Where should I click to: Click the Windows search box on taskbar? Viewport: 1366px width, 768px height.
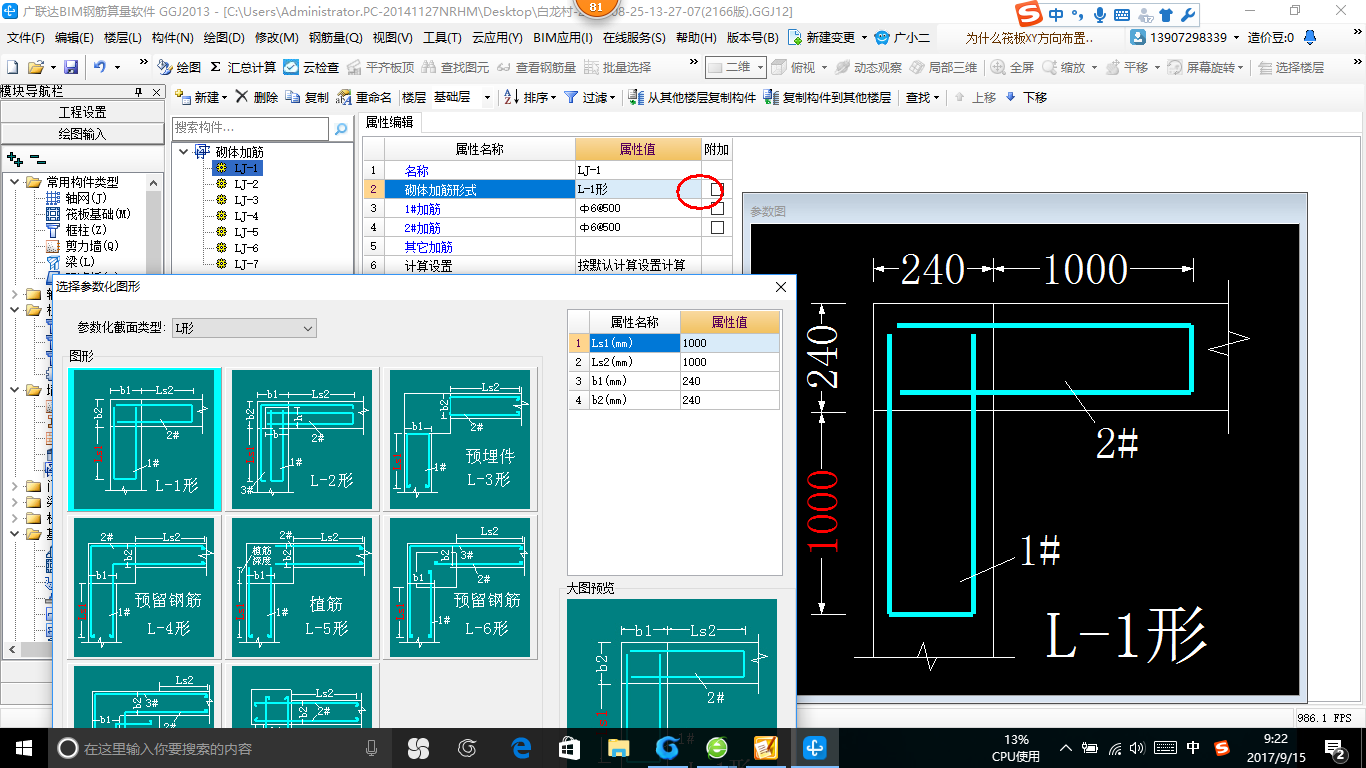pos(218,747)
